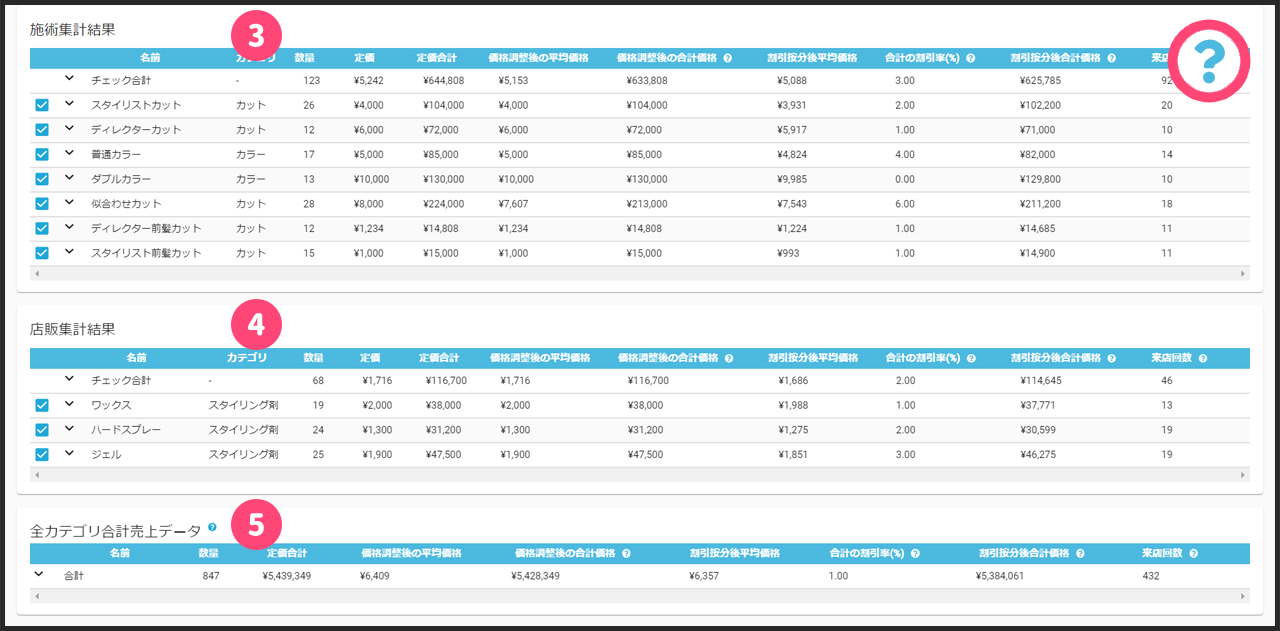Click horizontal scrollbar track under 店販集計結果 table
Viewport: 1280px width, 631px height.
[640, 475]
